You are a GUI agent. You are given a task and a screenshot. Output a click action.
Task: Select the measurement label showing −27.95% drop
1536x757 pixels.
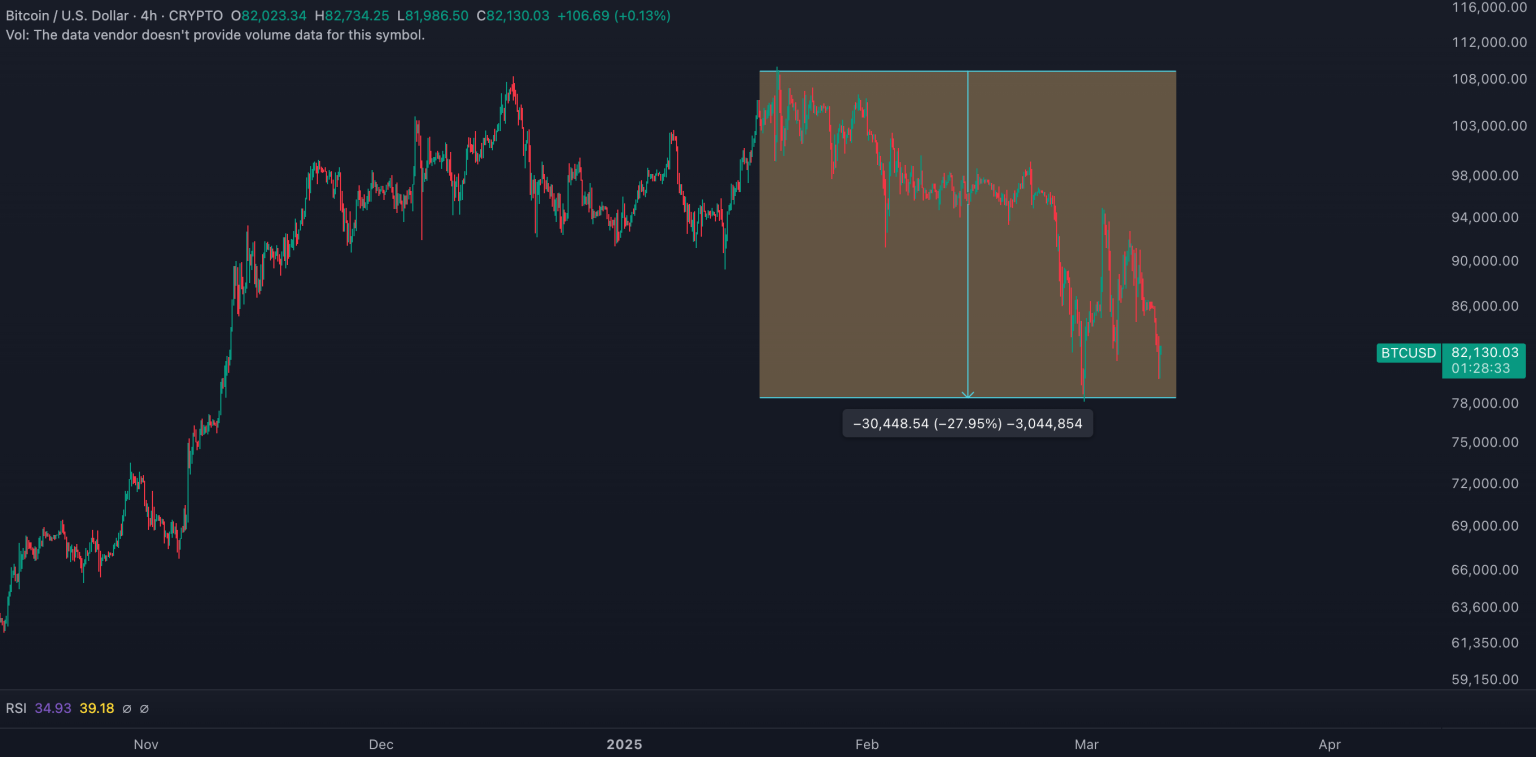967,423
